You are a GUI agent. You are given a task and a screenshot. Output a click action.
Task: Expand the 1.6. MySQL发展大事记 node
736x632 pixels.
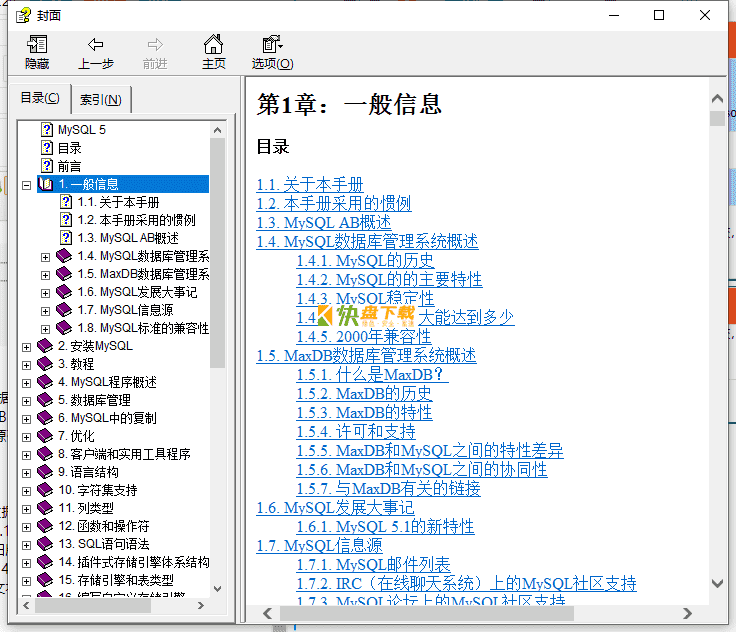pyautogui.click(x=45, y=293)
